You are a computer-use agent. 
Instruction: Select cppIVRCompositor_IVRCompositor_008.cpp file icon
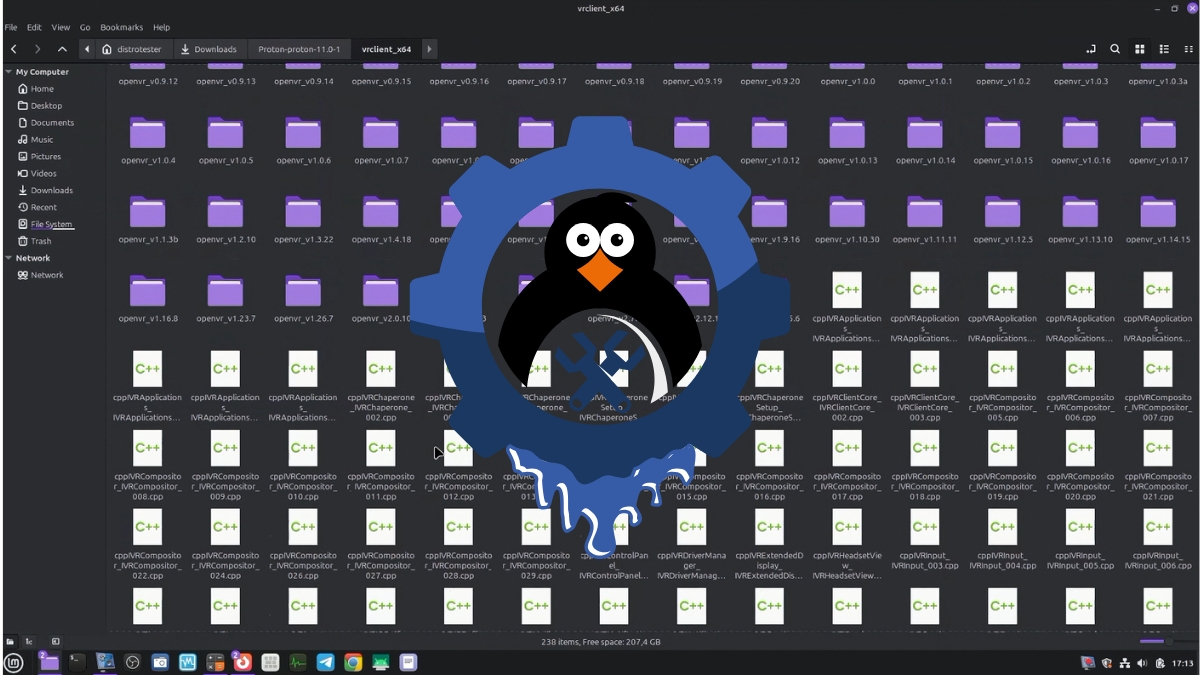click(x=147, y=448)
